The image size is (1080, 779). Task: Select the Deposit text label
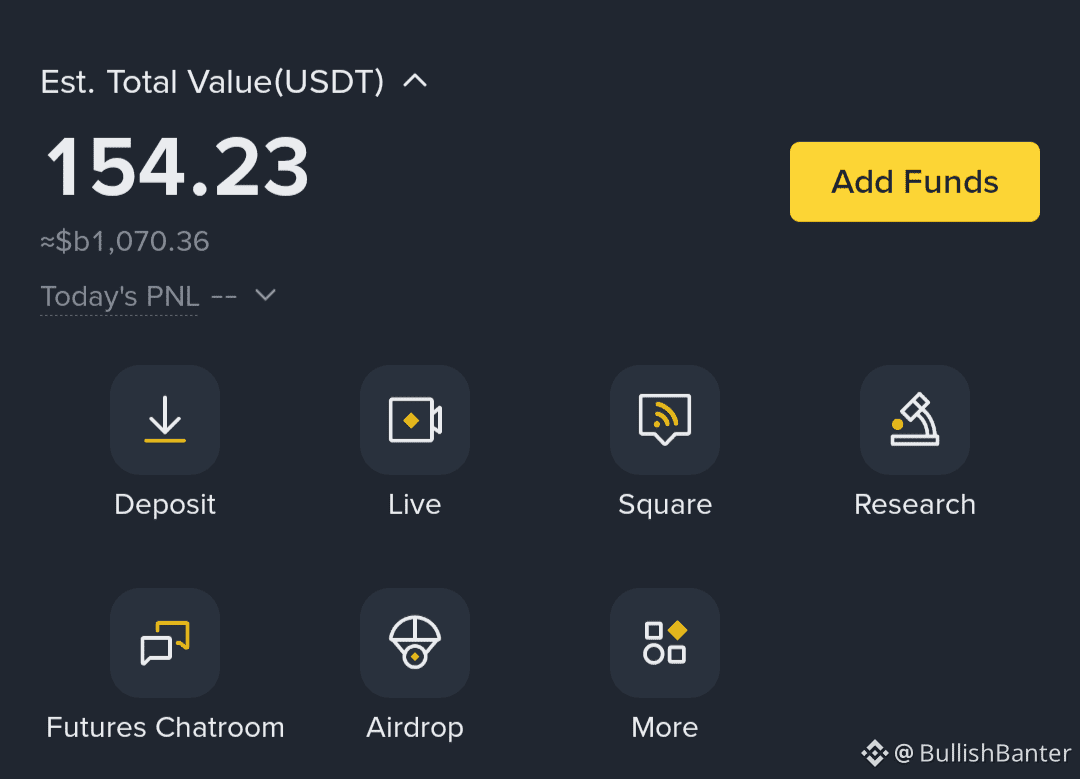(165, 505)
